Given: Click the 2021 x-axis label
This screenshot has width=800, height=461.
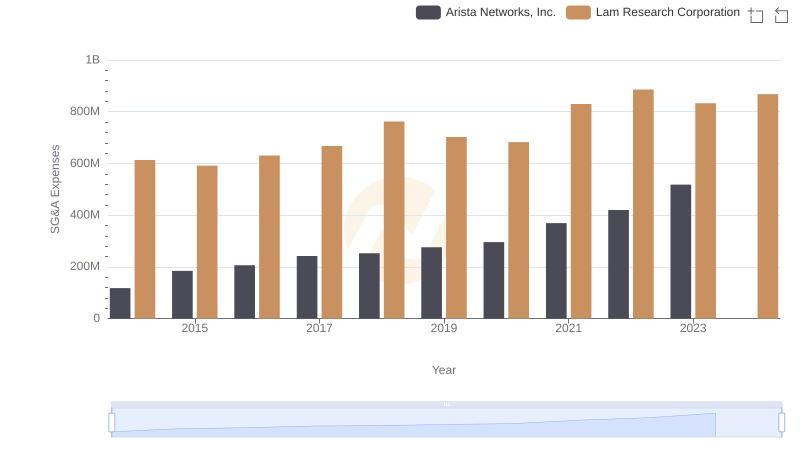Looking at the screenshot, I should click(568, 328).
